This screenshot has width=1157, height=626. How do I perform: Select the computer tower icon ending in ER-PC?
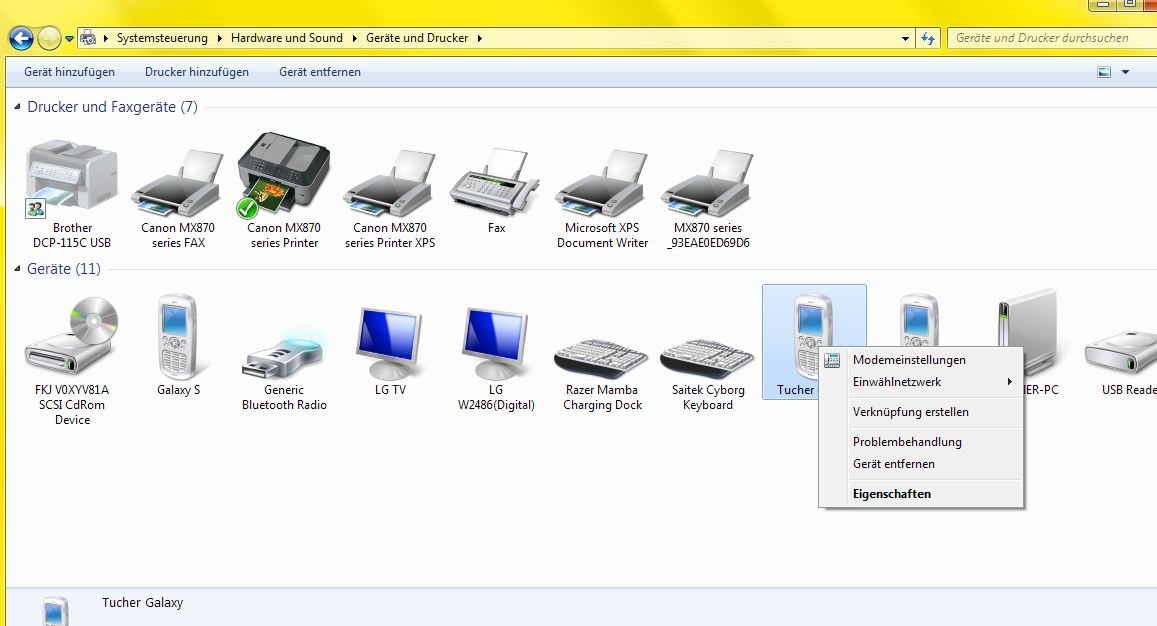coord(1028,319)
